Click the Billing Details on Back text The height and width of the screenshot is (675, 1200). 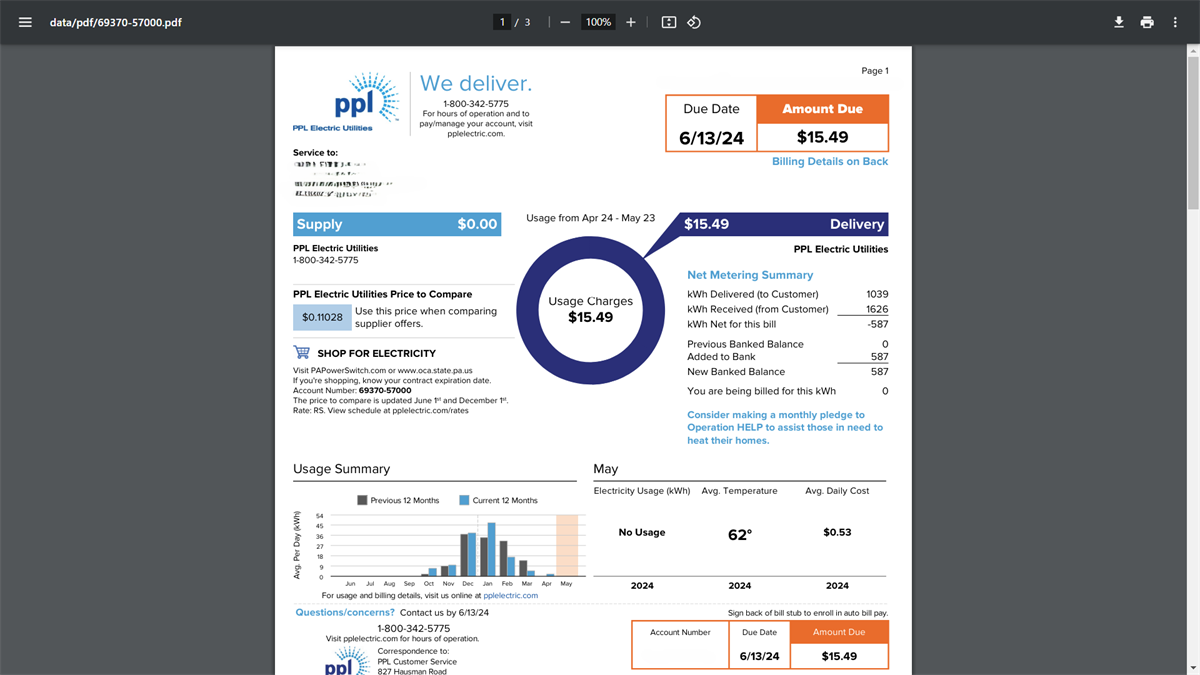[x=830, y=161]
